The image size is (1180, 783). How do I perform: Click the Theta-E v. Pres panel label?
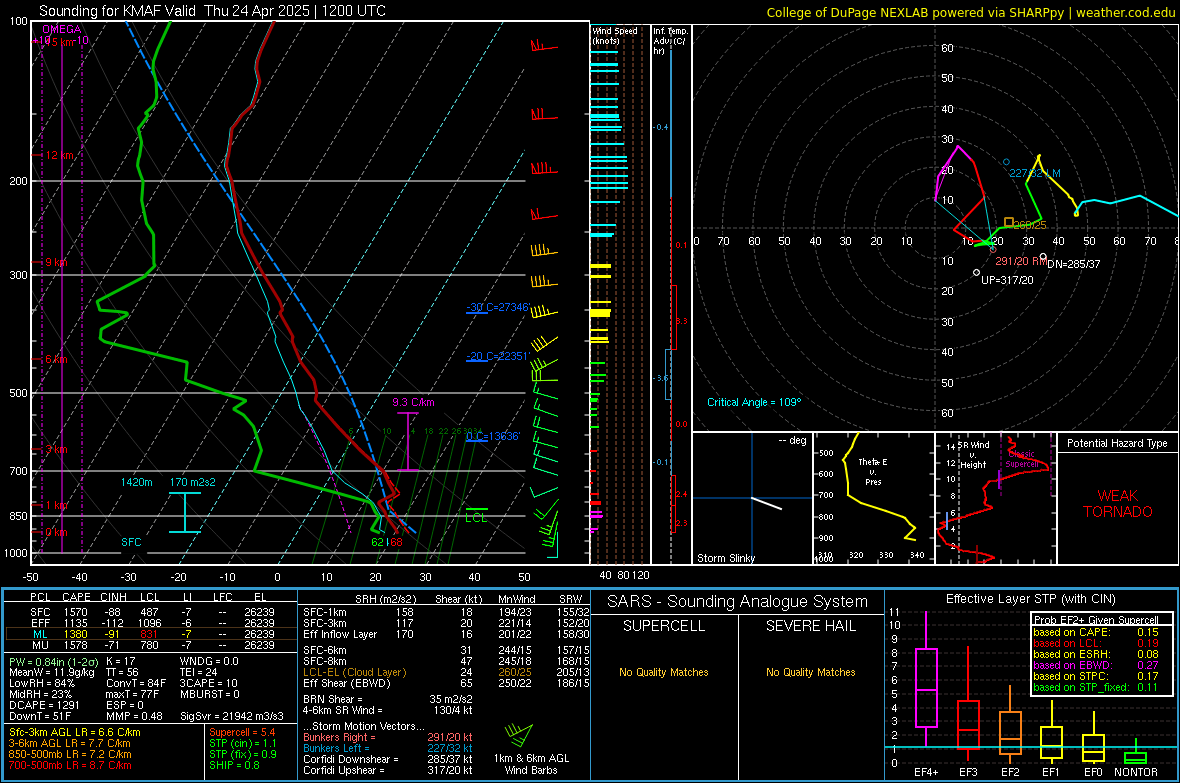pos(872,471)
